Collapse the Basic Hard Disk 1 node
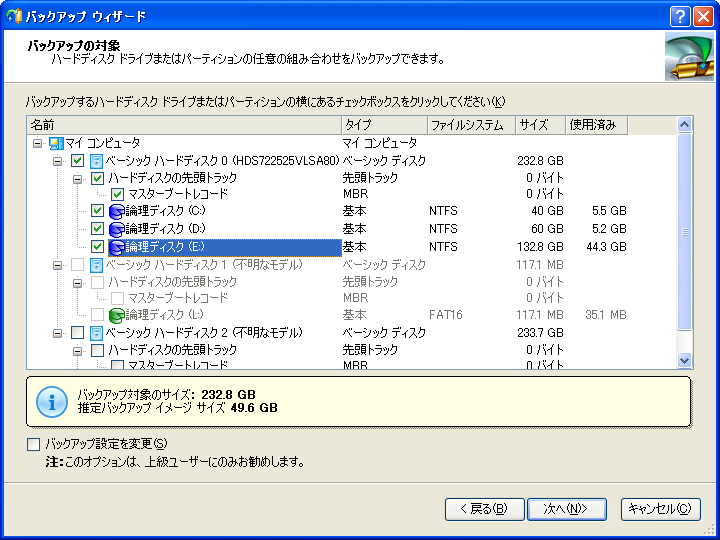Viewport: 720px width, 540px height. [57, 265]
